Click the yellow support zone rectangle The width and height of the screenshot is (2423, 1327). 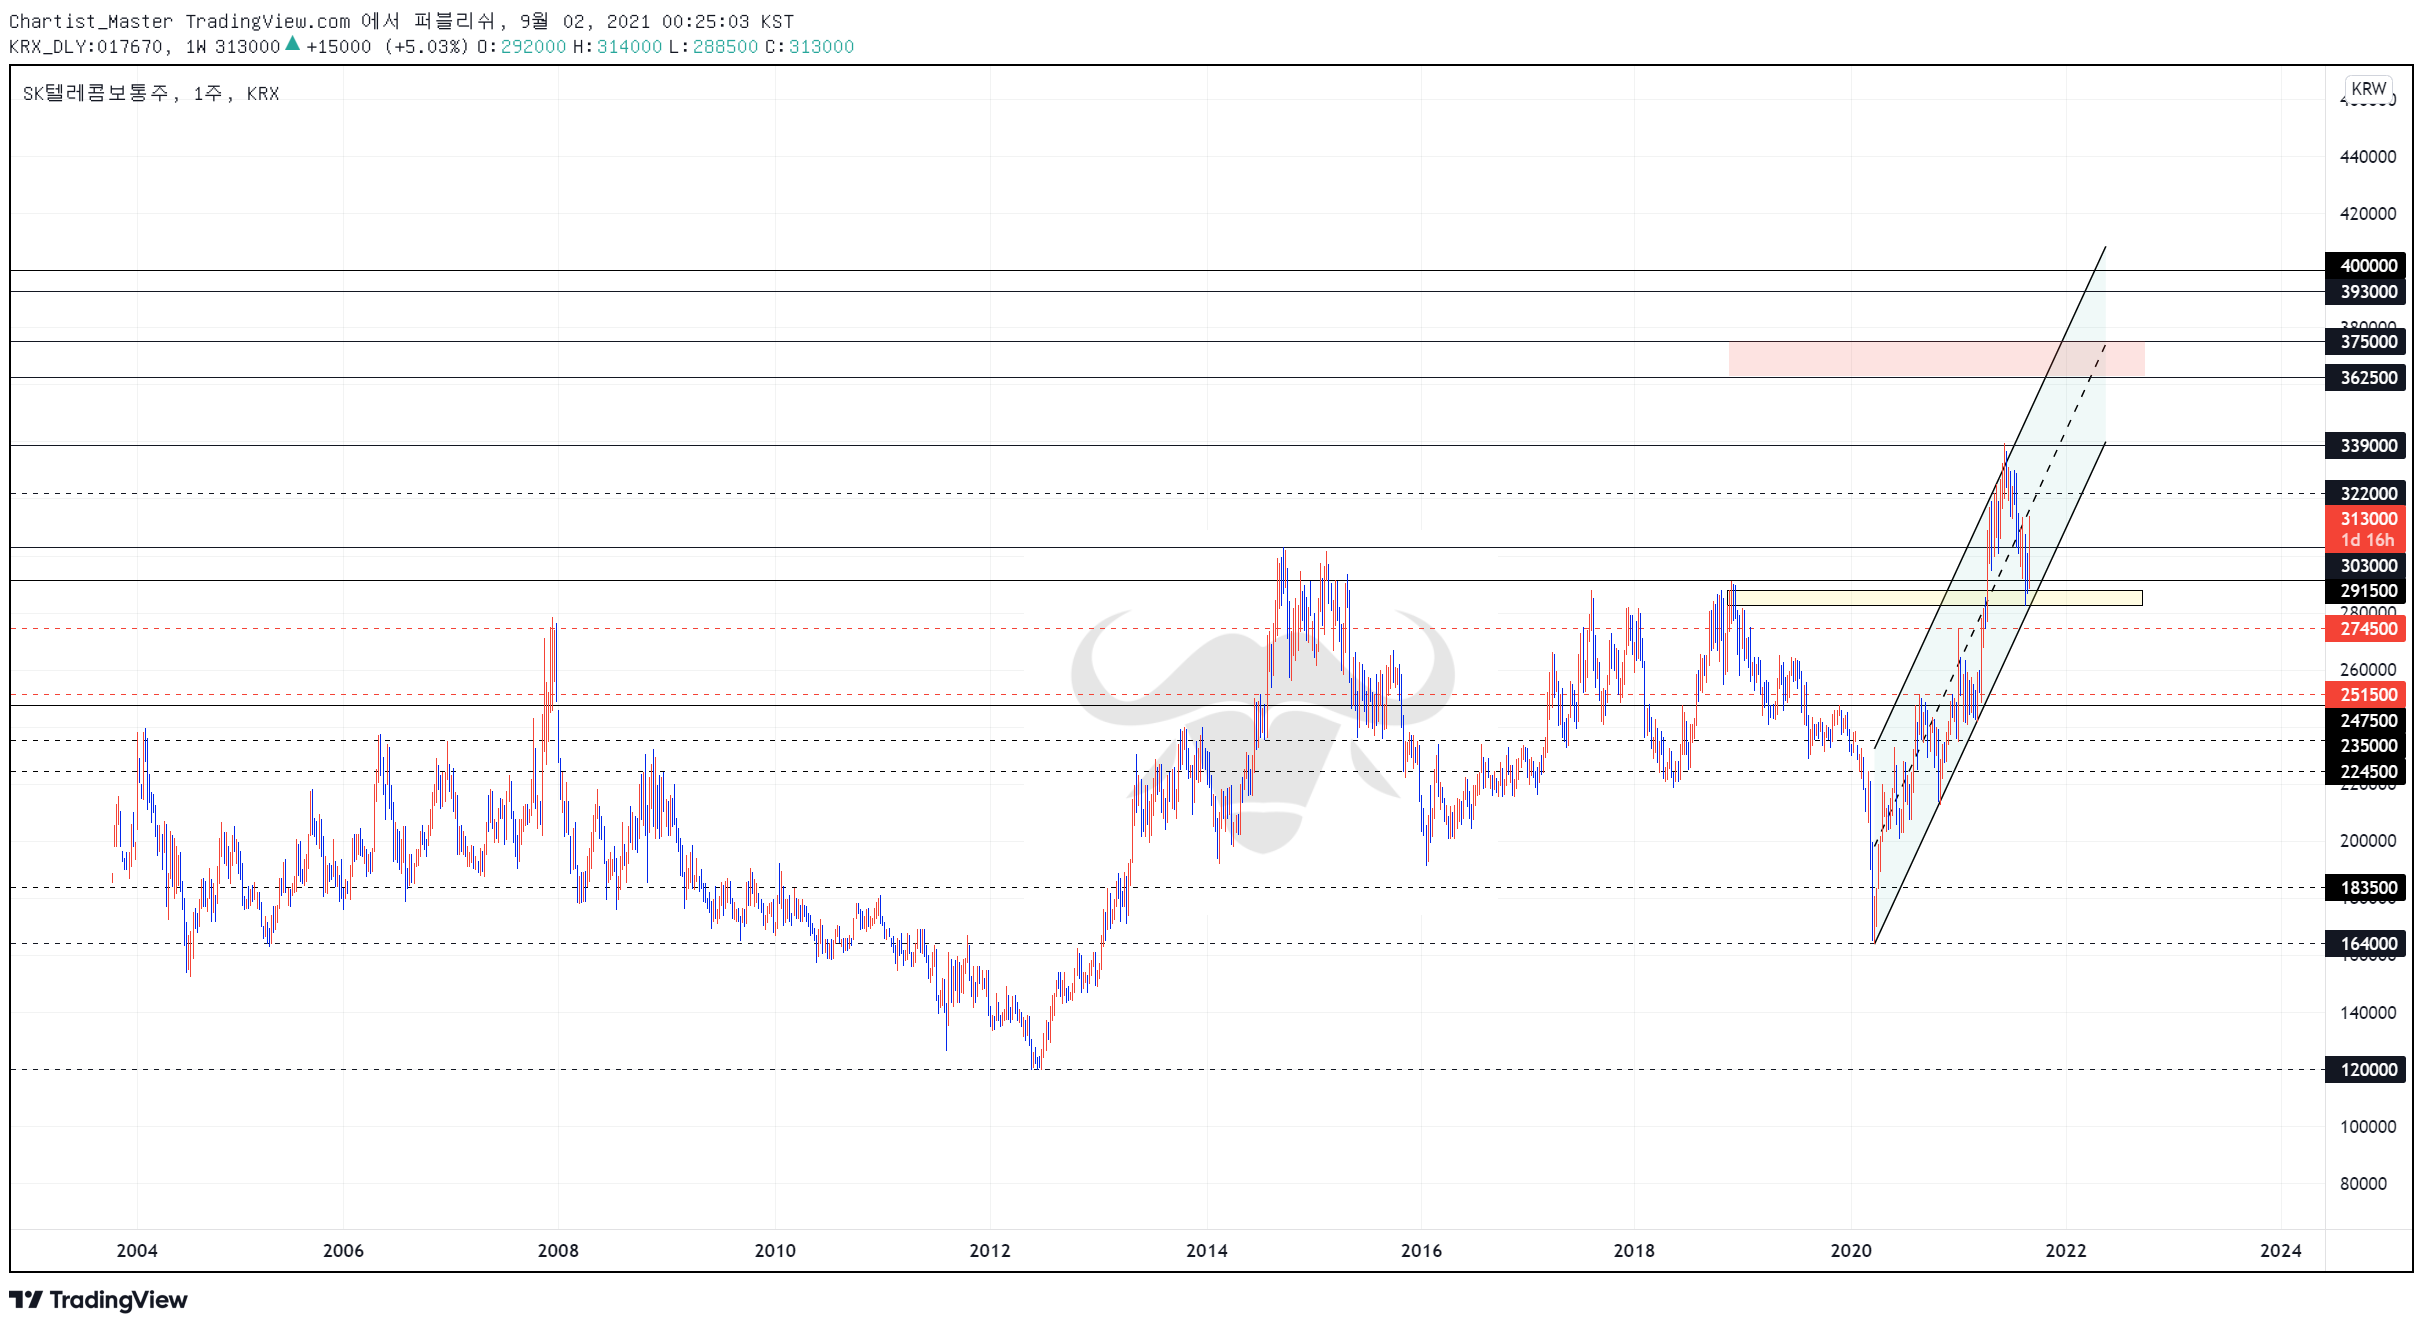tap(1934, 598)
